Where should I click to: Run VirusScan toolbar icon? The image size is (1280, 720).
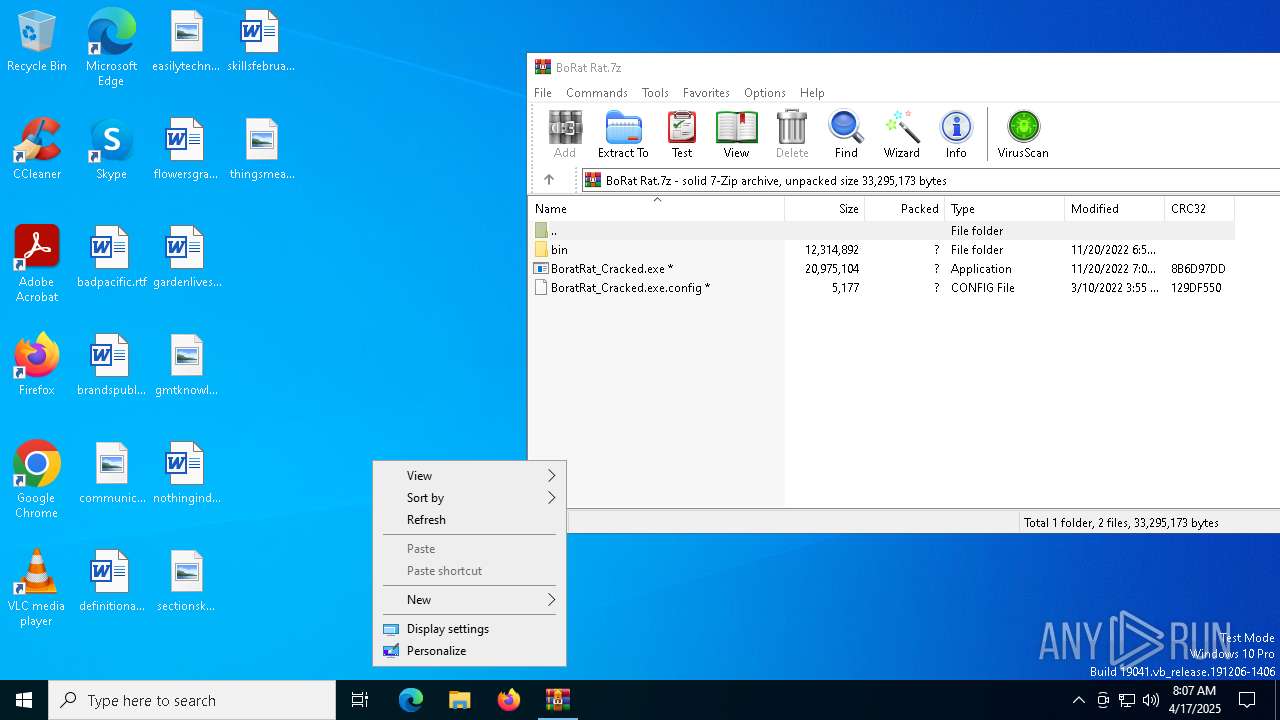(x=1023, y=134)
